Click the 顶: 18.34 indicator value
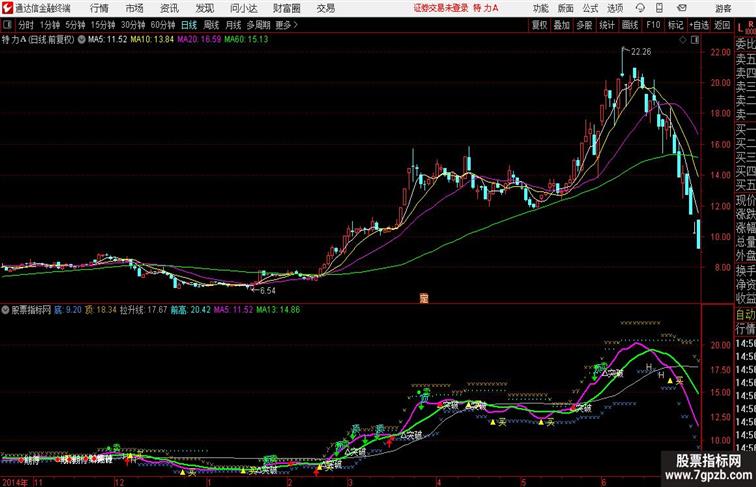The width and height of the screenshot is (756, 487). point(101,310)
